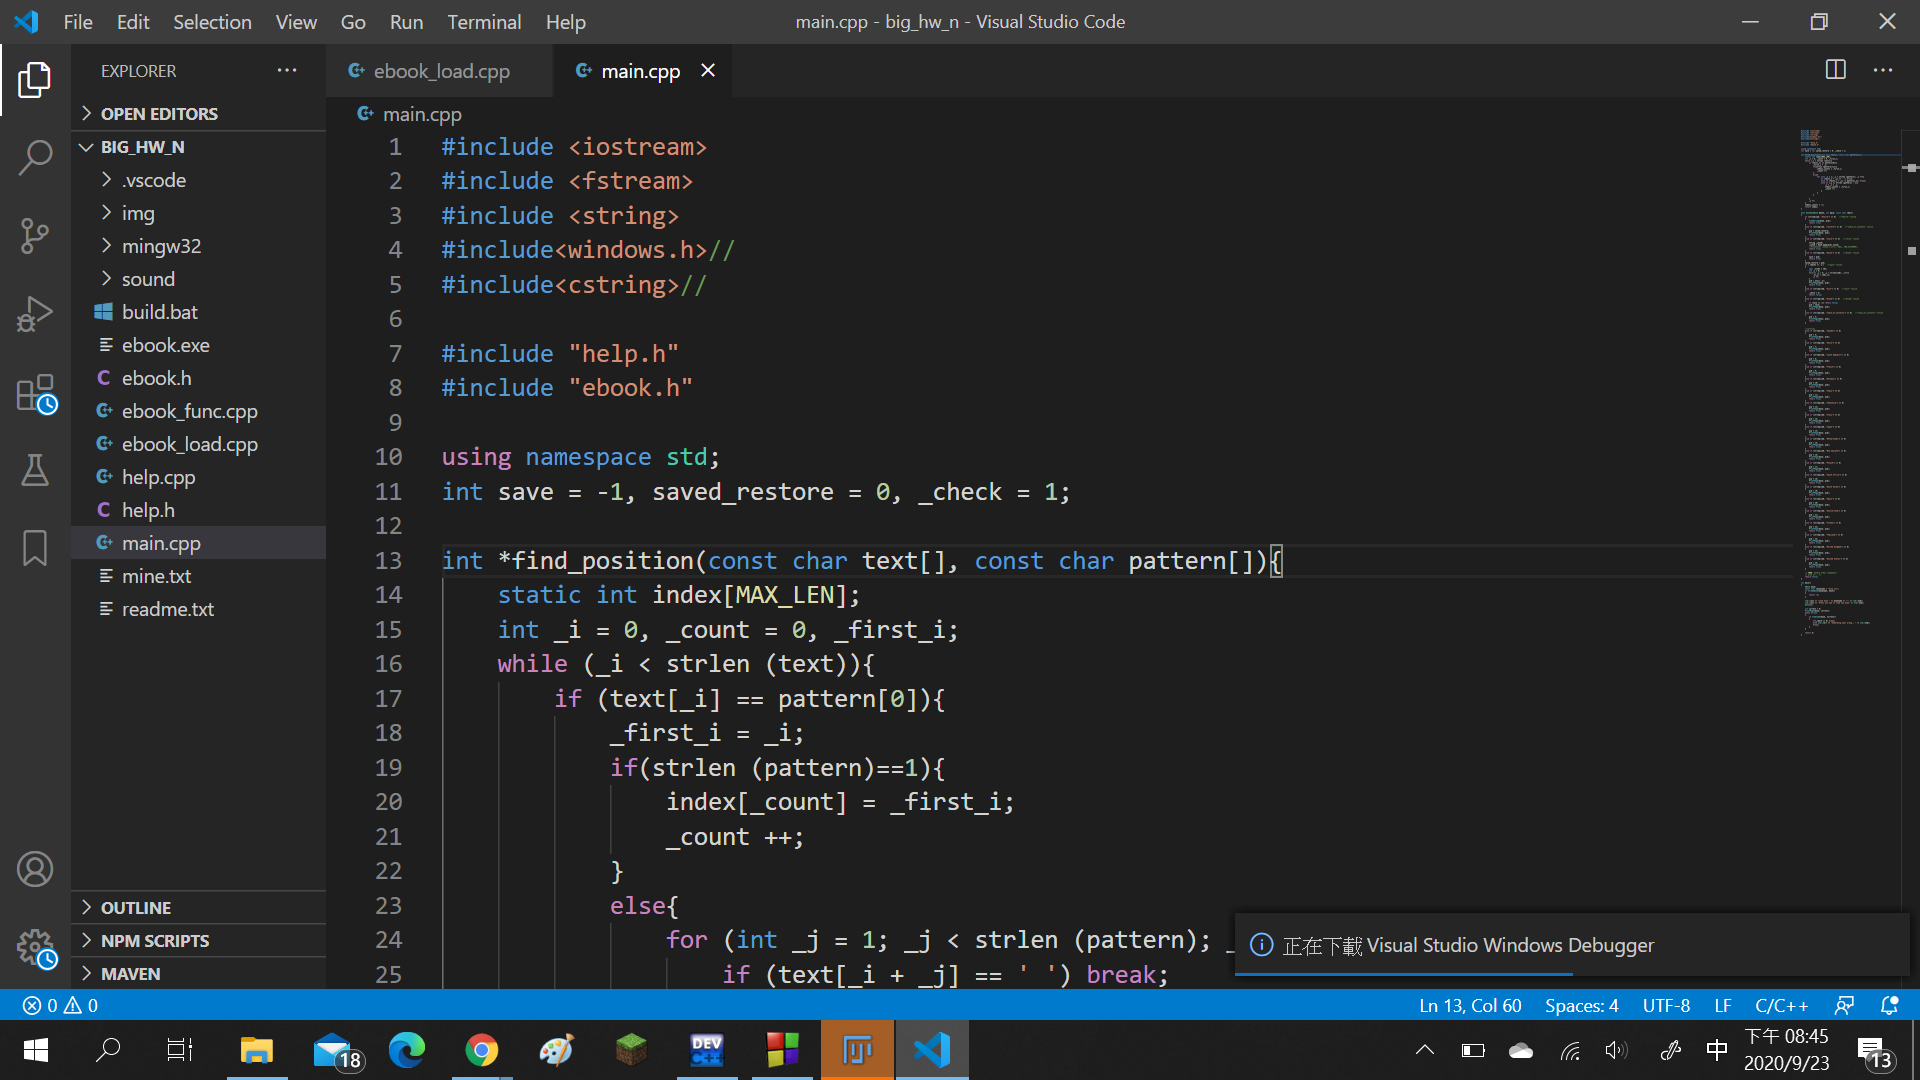Expand the mingw32 folder
Screen dimensions: 1920x1080
161,246
